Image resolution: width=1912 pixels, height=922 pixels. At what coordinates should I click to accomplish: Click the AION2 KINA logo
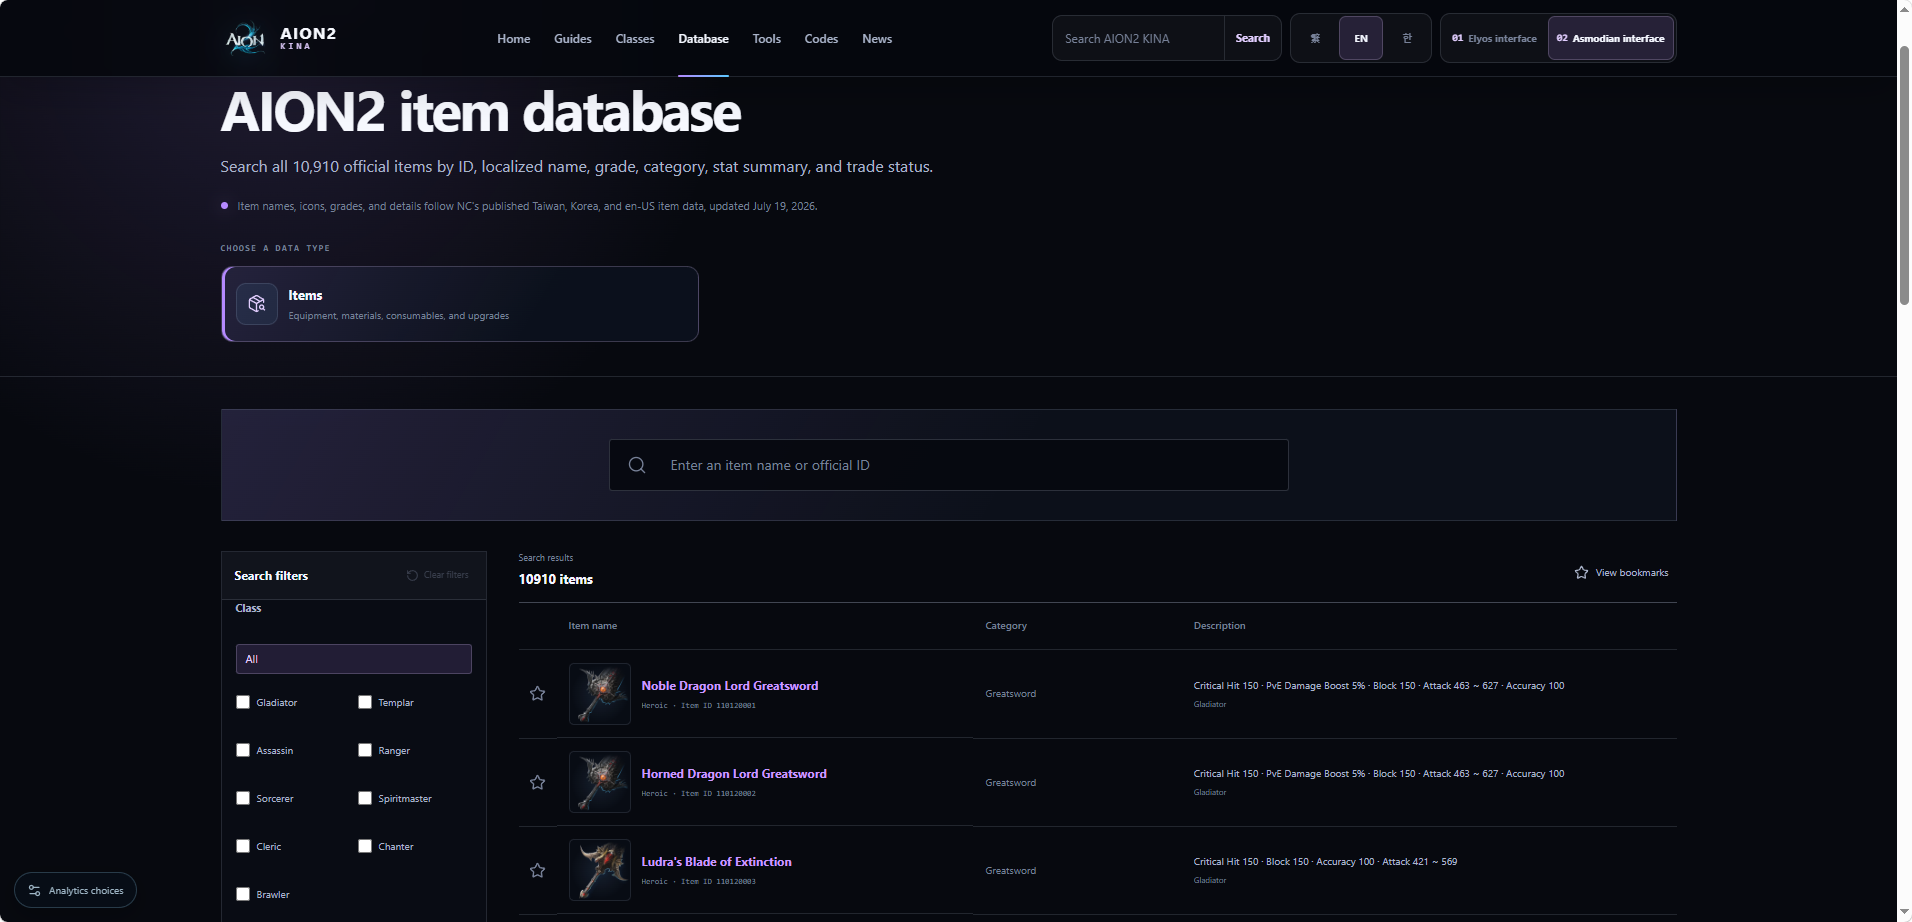pos(280,38)
